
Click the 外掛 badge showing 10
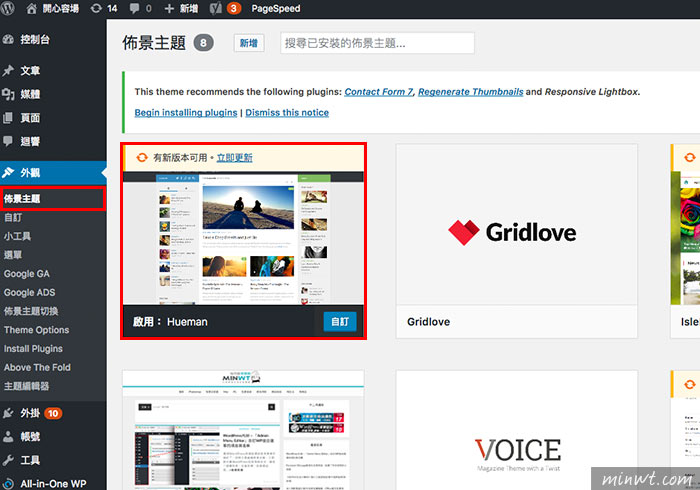(x=53, y=413)
